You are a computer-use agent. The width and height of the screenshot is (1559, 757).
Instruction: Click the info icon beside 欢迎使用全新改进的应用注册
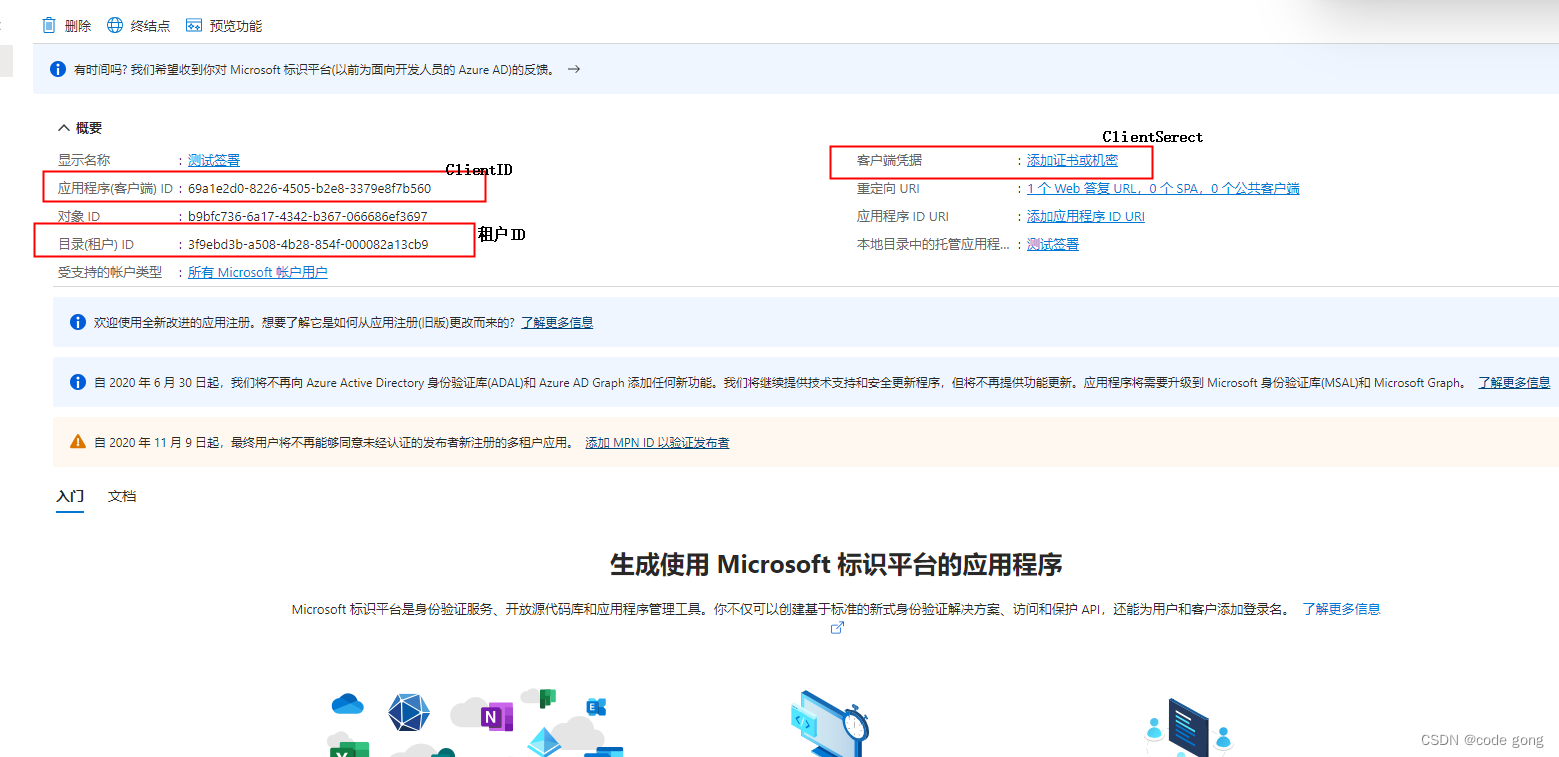[78, 322]
